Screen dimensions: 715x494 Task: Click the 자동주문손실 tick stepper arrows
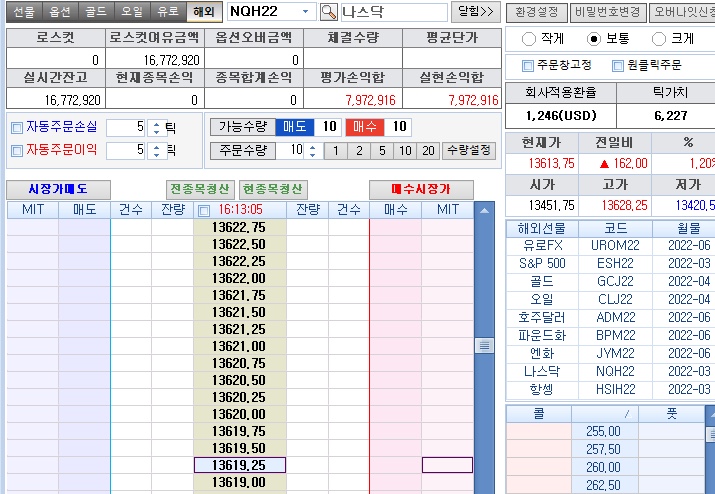[155, 128]
